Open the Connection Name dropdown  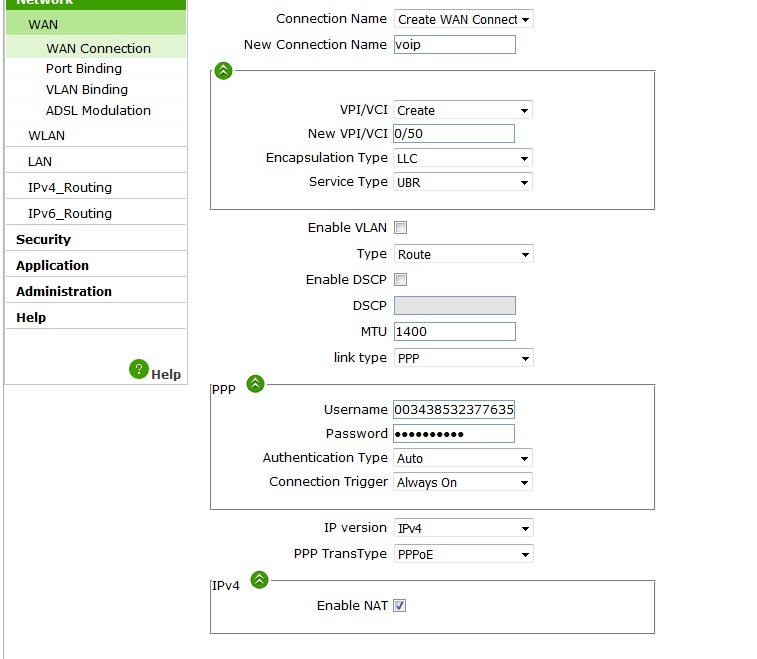point(464,19)
